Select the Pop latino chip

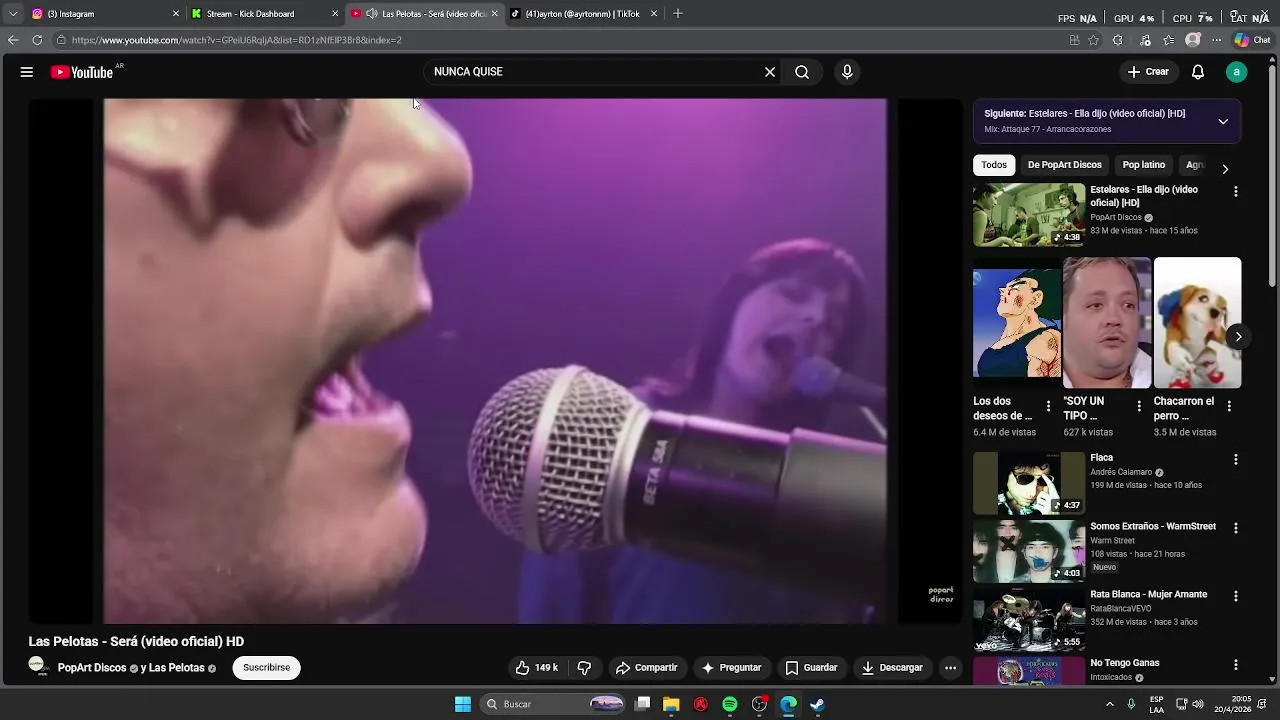coord(1143,165)
